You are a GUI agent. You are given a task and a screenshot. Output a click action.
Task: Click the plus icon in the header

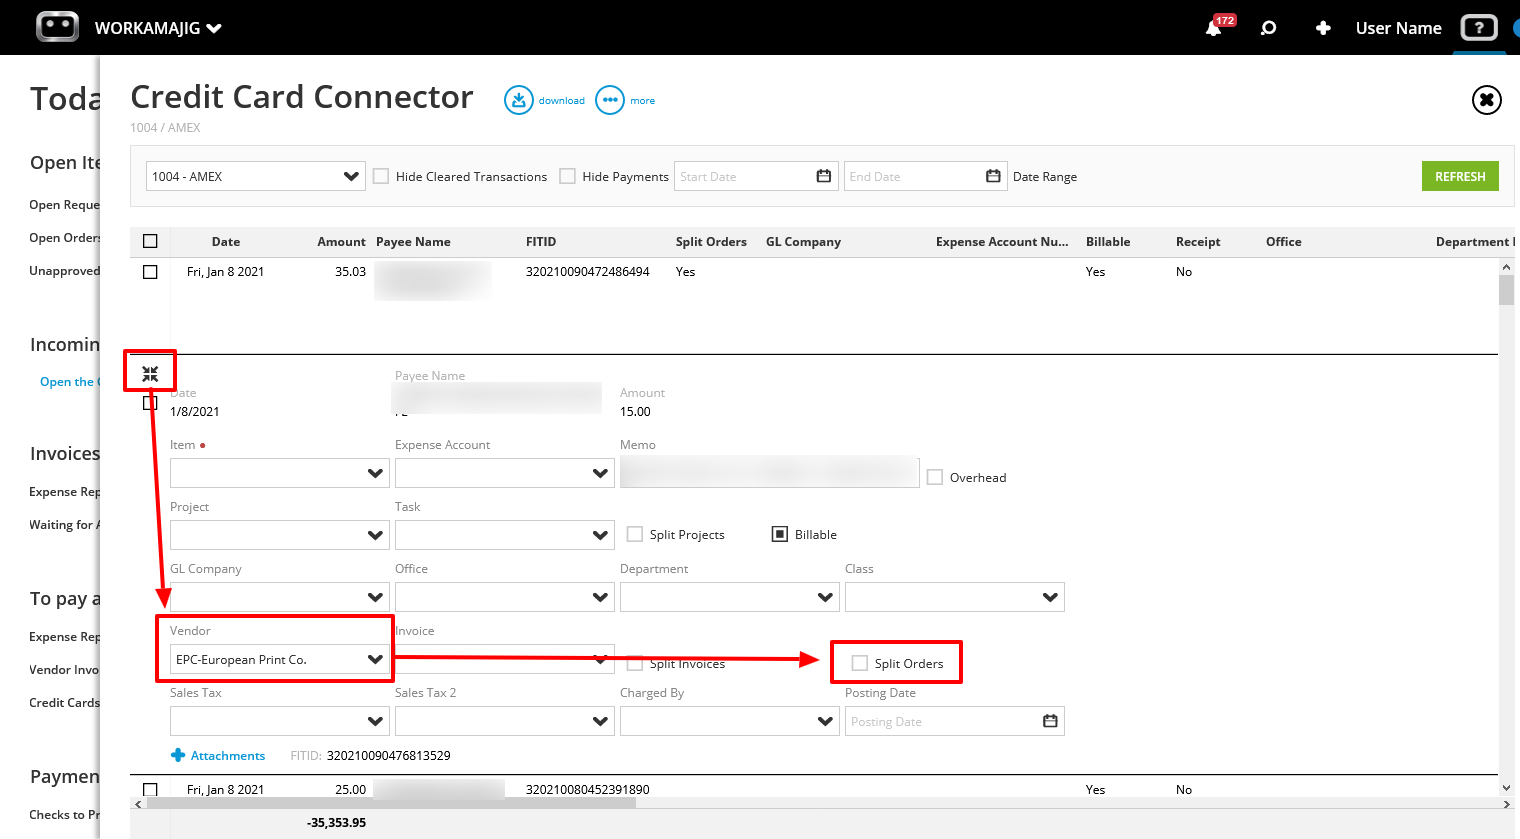coord(1323,27)
